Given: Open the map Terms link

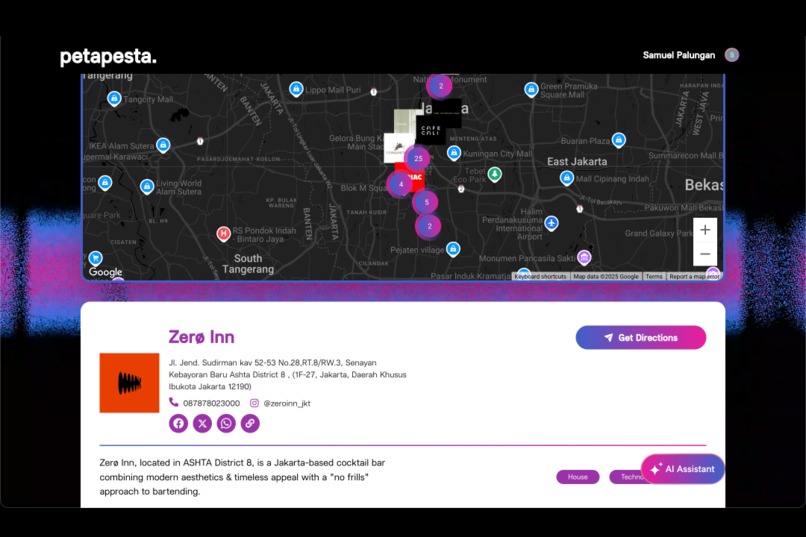Looking at the screenshot, I should click(x=654, y=276).
